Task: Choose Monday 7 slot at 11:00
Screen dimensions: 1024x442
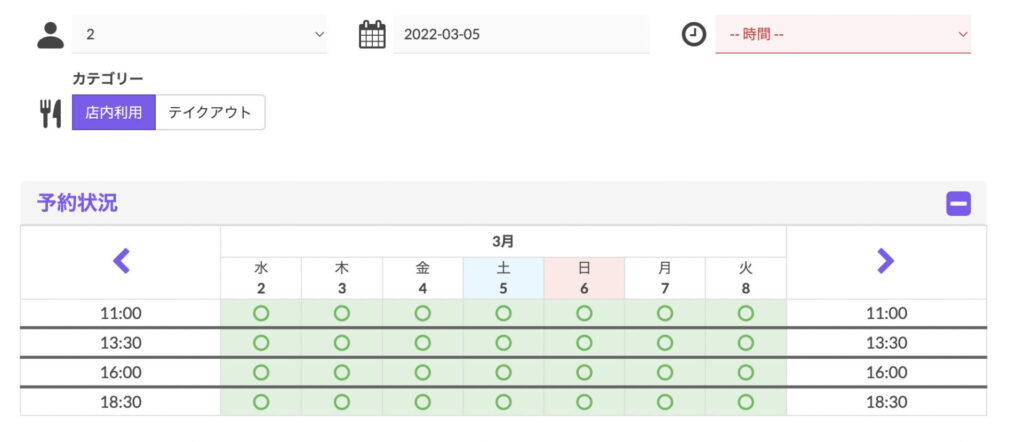Action: pos(665,314)
